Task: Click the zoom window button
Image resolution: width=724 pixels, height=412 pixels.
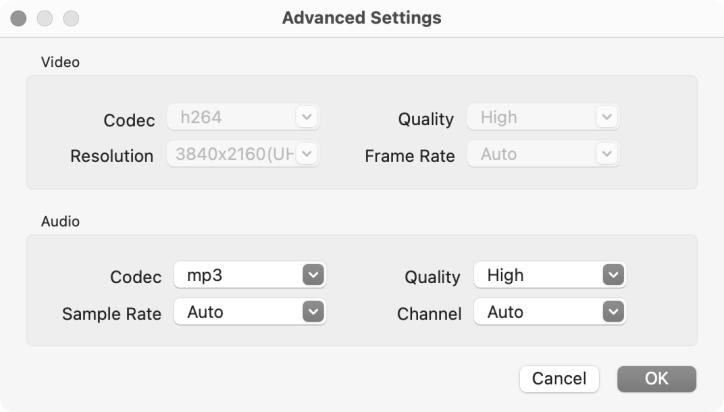Action: pos(71,19)
